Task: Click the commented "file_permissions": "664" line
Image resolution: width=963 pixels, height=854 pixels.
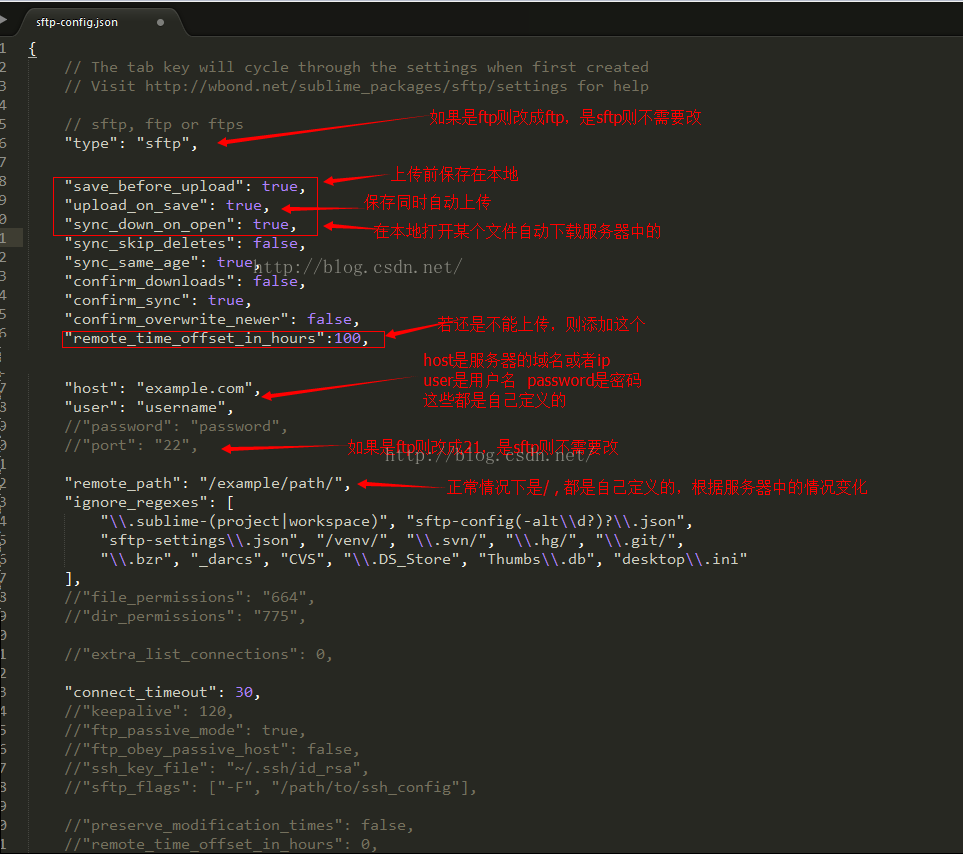Action: point(189,597)
